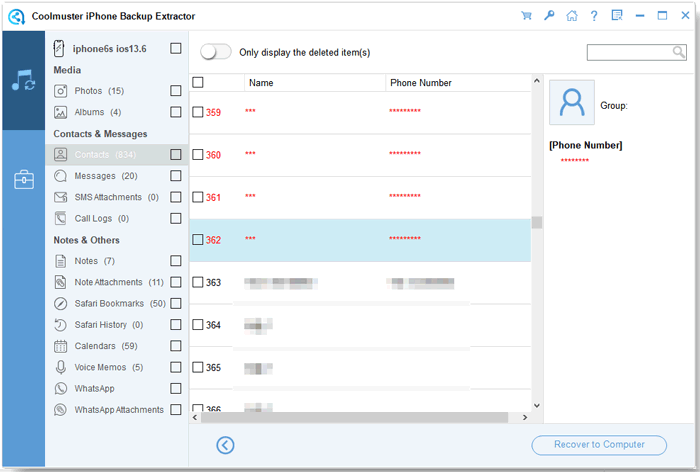Open the toolbox briefcase sidebar icon

[22, 180]
